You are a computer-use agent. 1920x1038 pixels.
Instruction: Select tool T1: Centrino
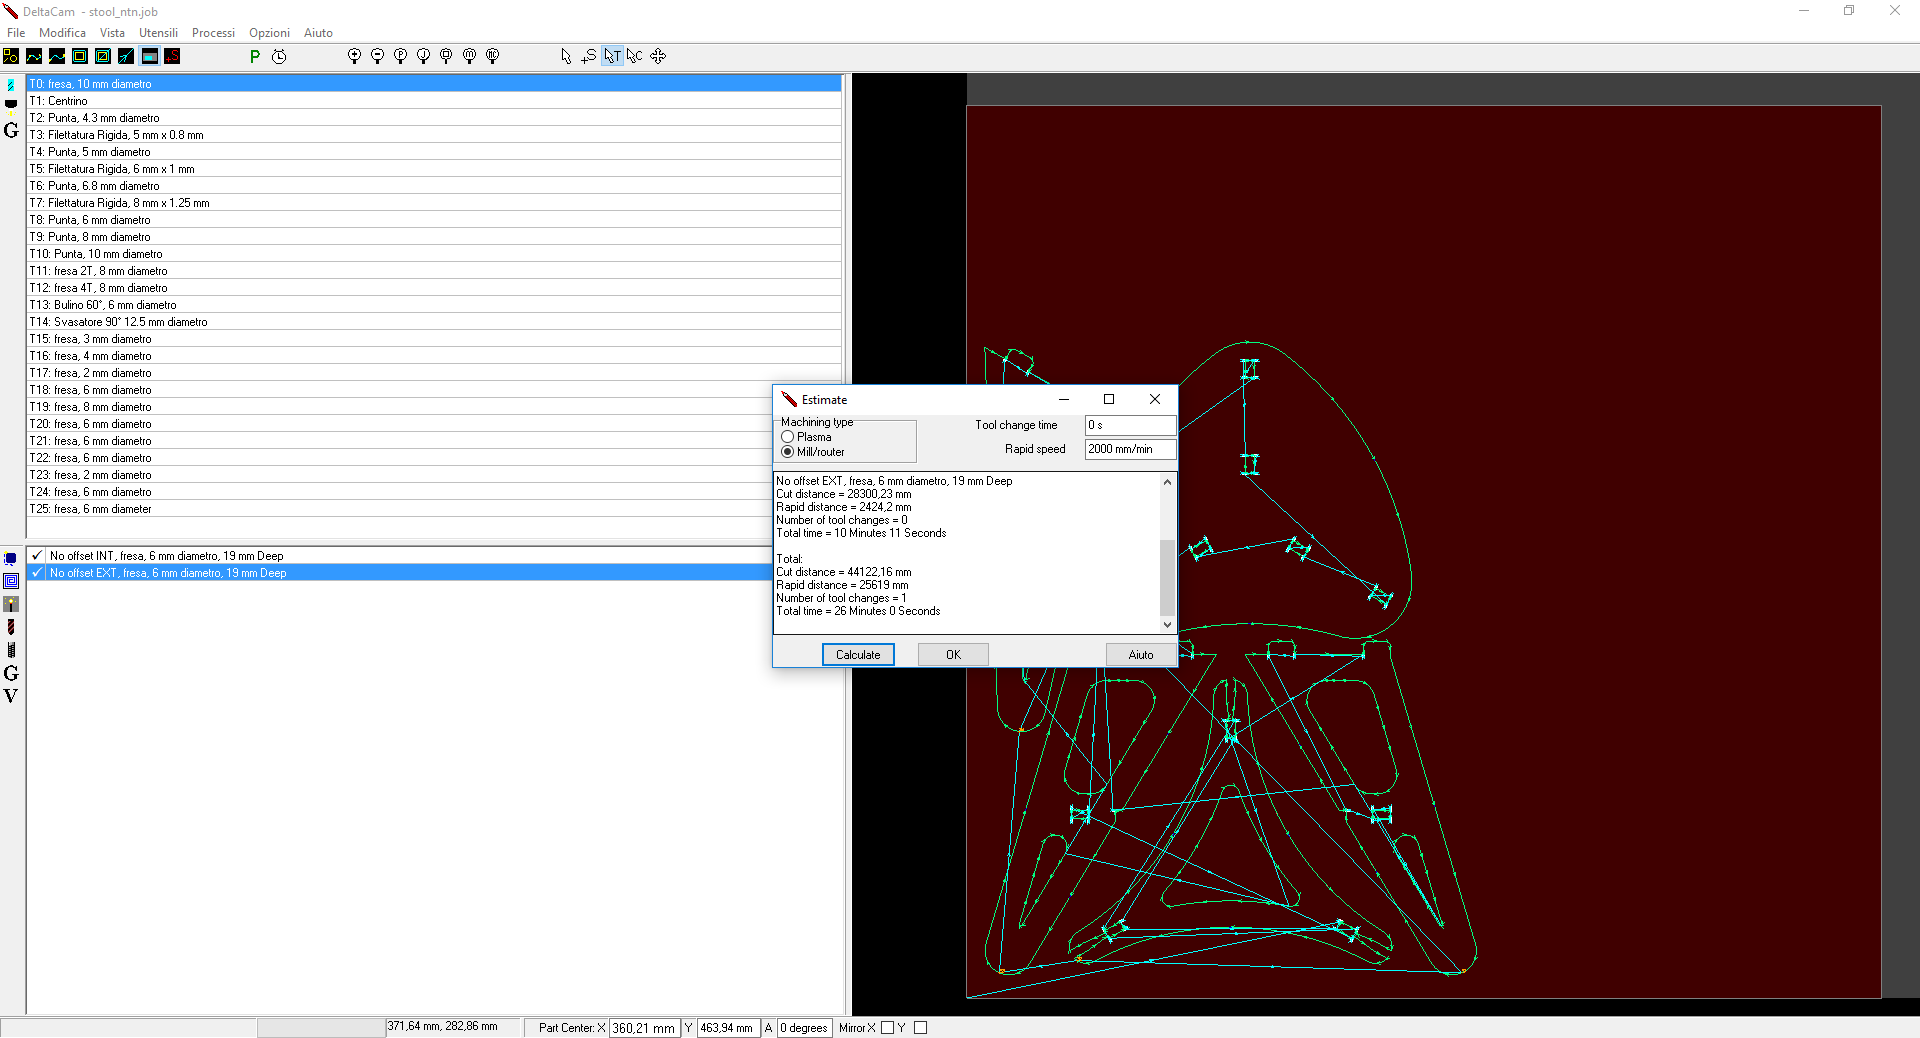(434, 101)
